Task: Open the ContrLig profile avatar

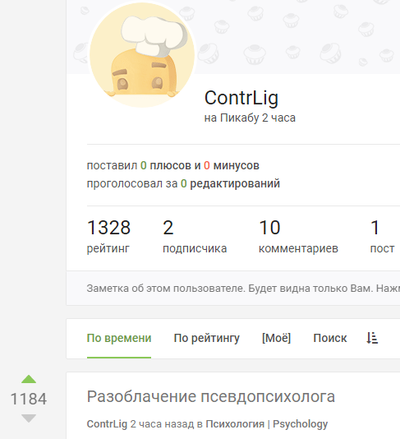Action: click(142, 55)
